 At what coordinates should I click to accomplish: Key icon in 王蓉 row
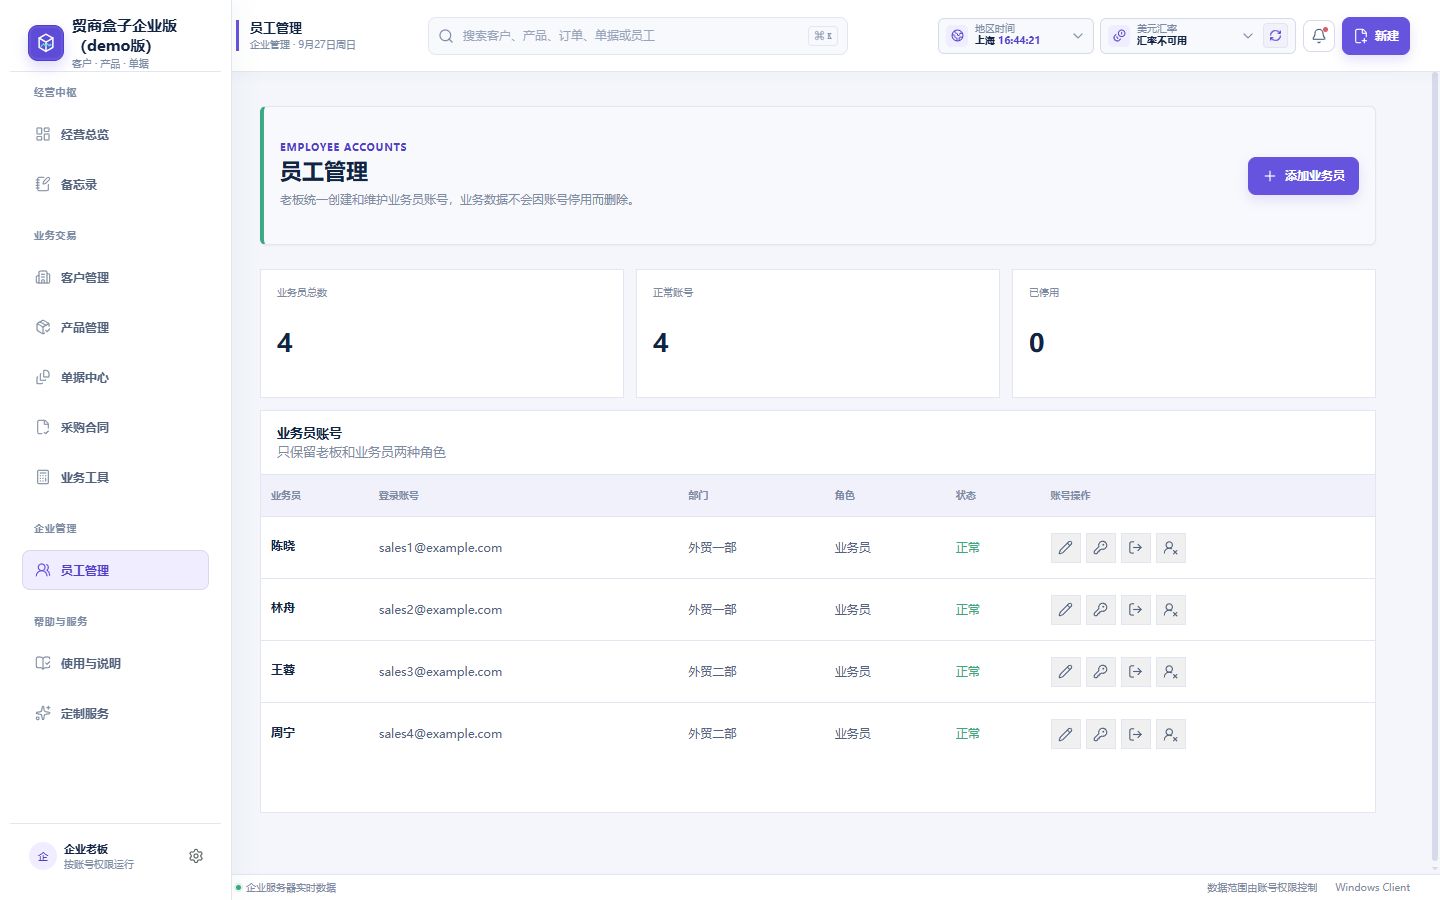click(x=1101, y=672)
